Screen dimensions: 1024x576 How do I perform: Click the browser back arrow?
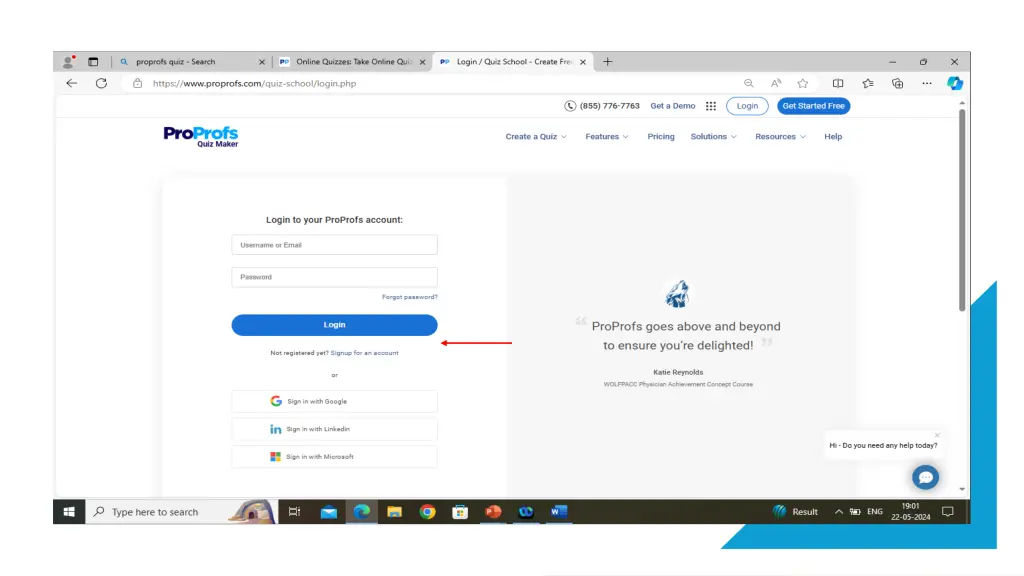point(72,83)
